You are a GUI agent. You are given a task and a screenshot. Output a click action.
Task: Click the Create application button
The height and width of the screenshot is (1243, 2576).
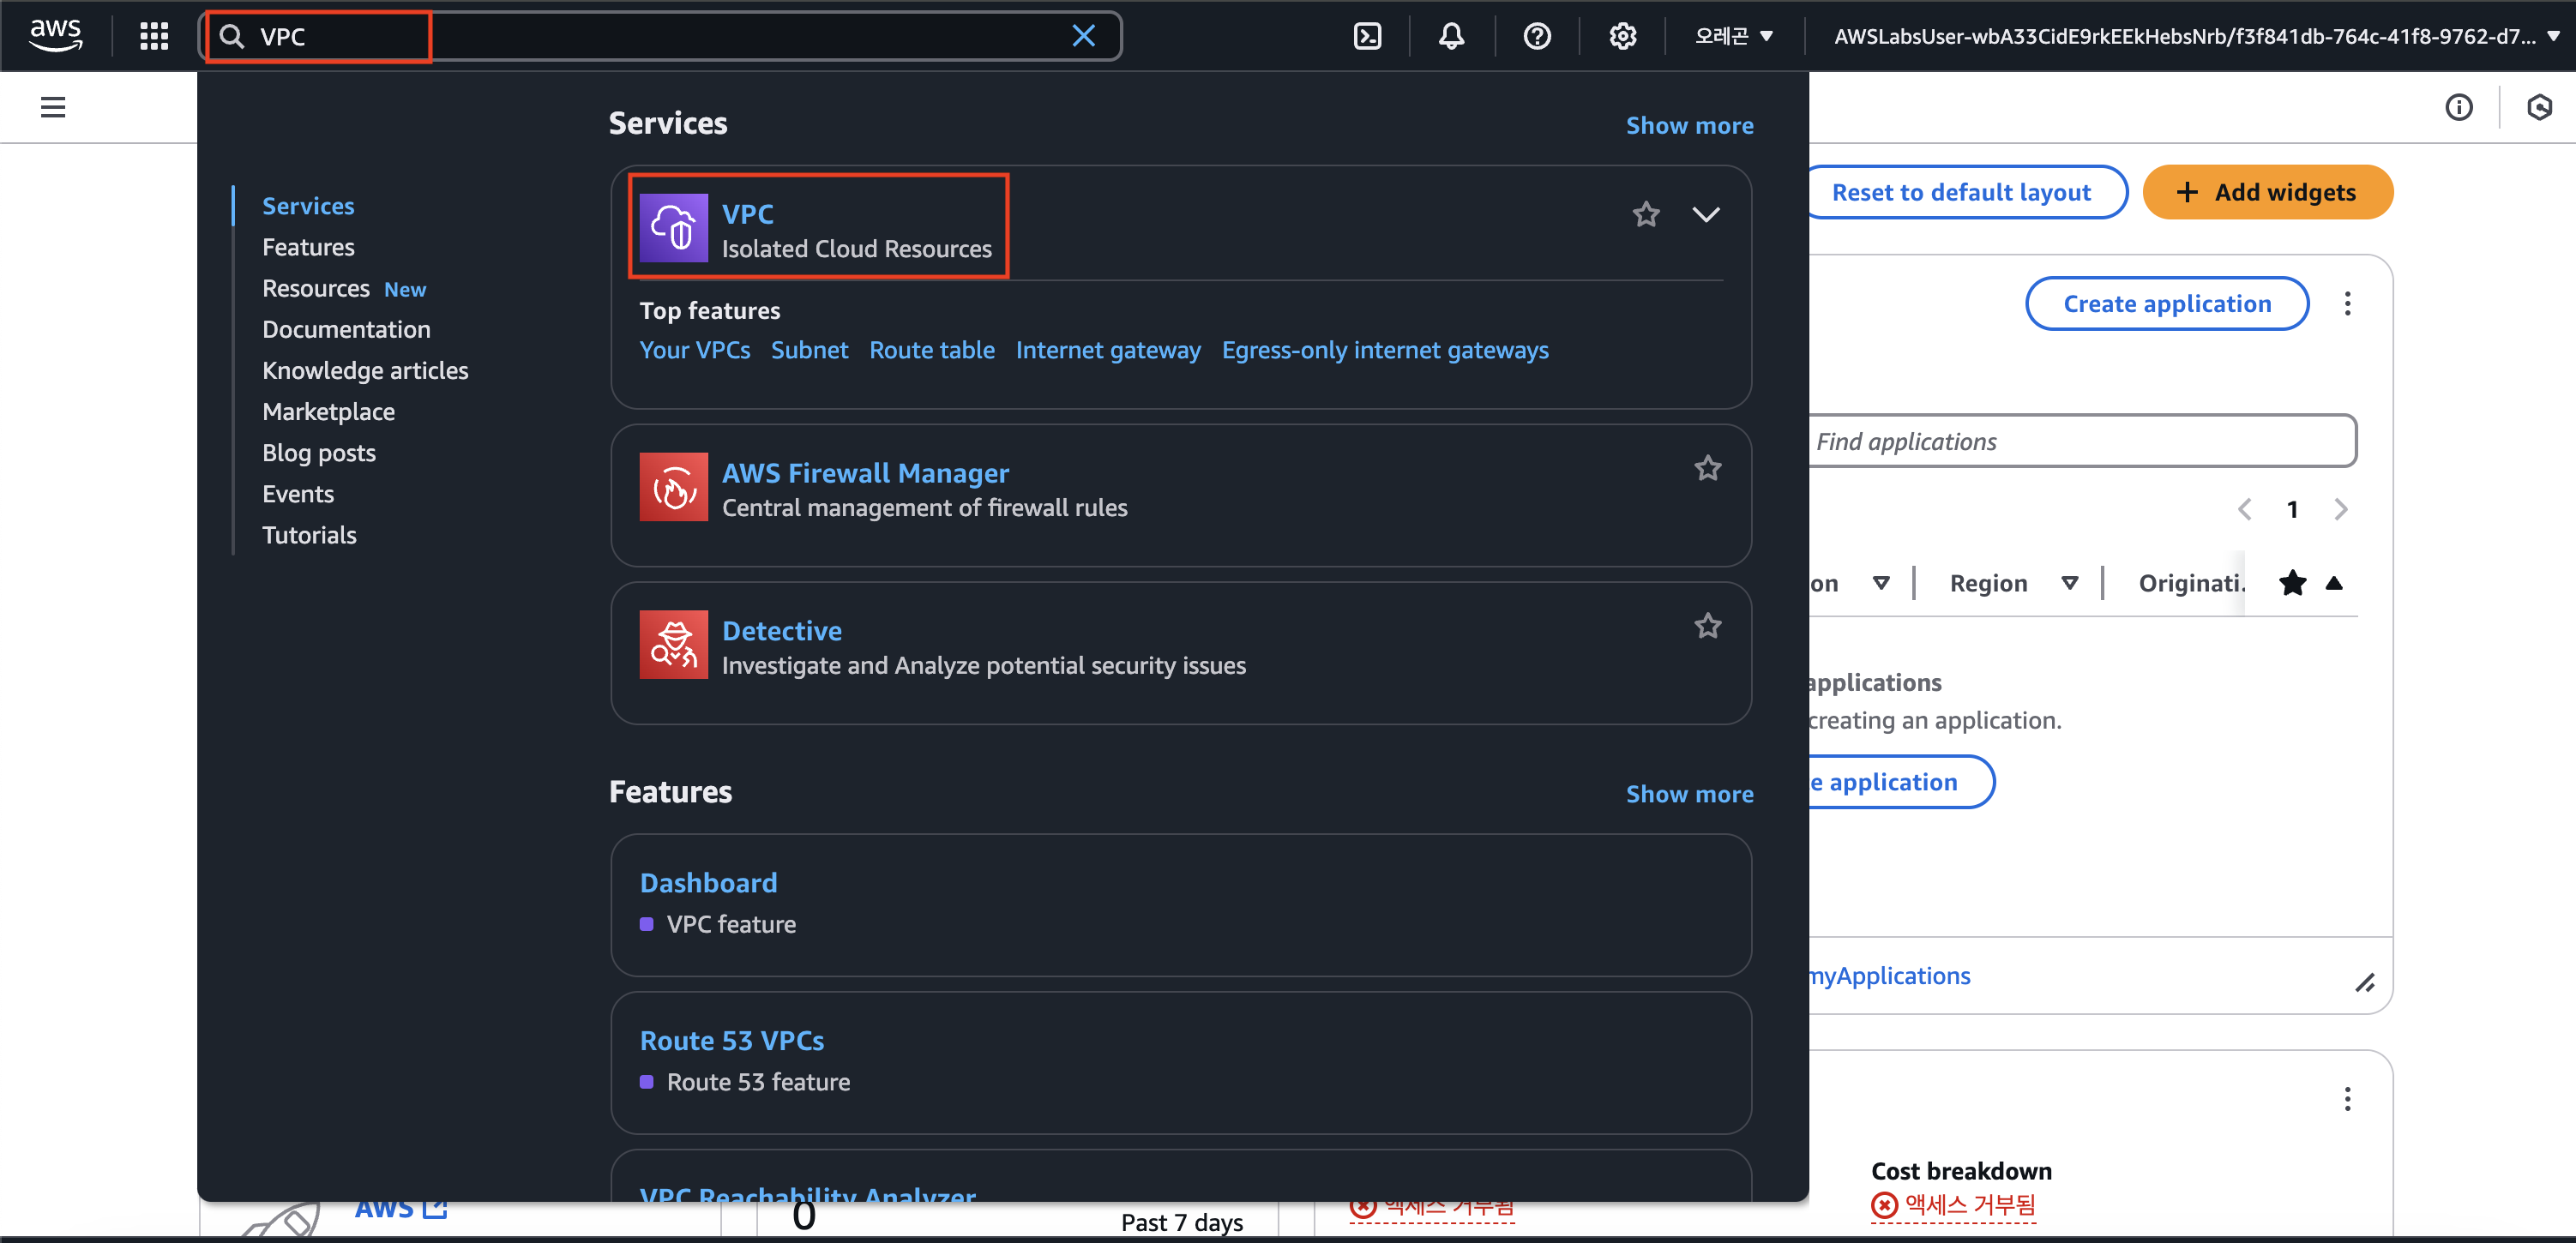(2167, 304)
